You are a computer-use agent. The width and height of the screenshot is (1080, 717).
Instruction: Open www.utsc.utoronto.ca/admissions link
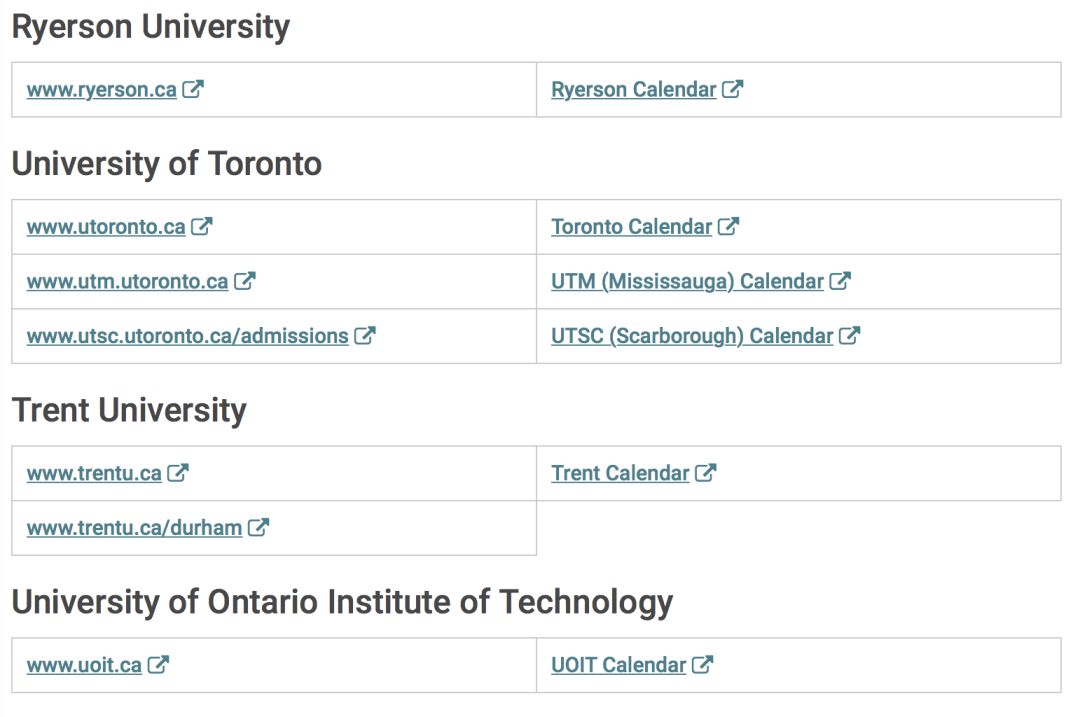187,336
